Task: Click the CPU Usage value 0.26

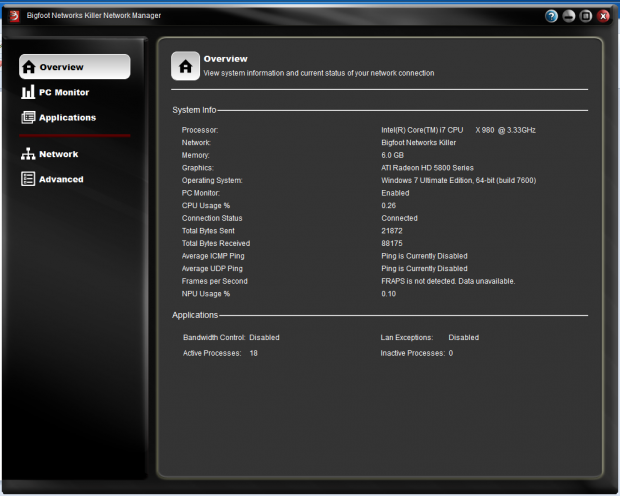Action: point(388,206)
